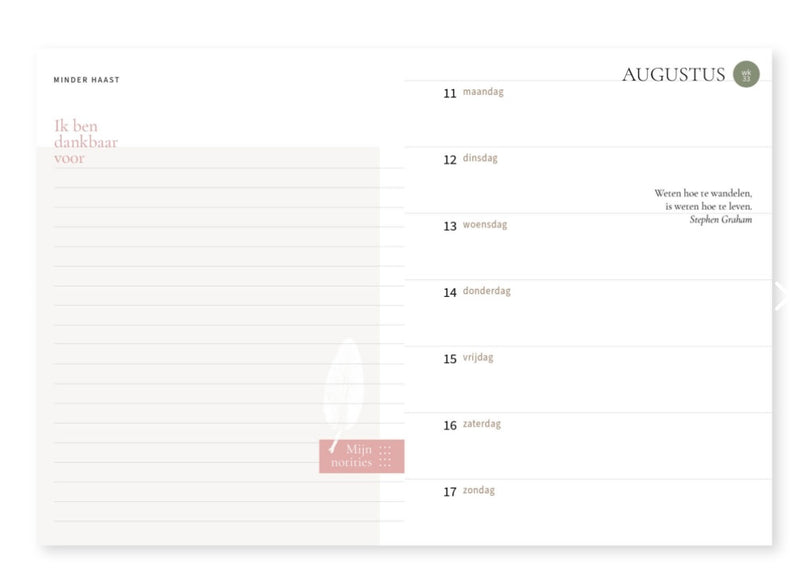Select the 17 zondag day row
The width and height of the screenshot is (800, 585).
tap(588, 512)
